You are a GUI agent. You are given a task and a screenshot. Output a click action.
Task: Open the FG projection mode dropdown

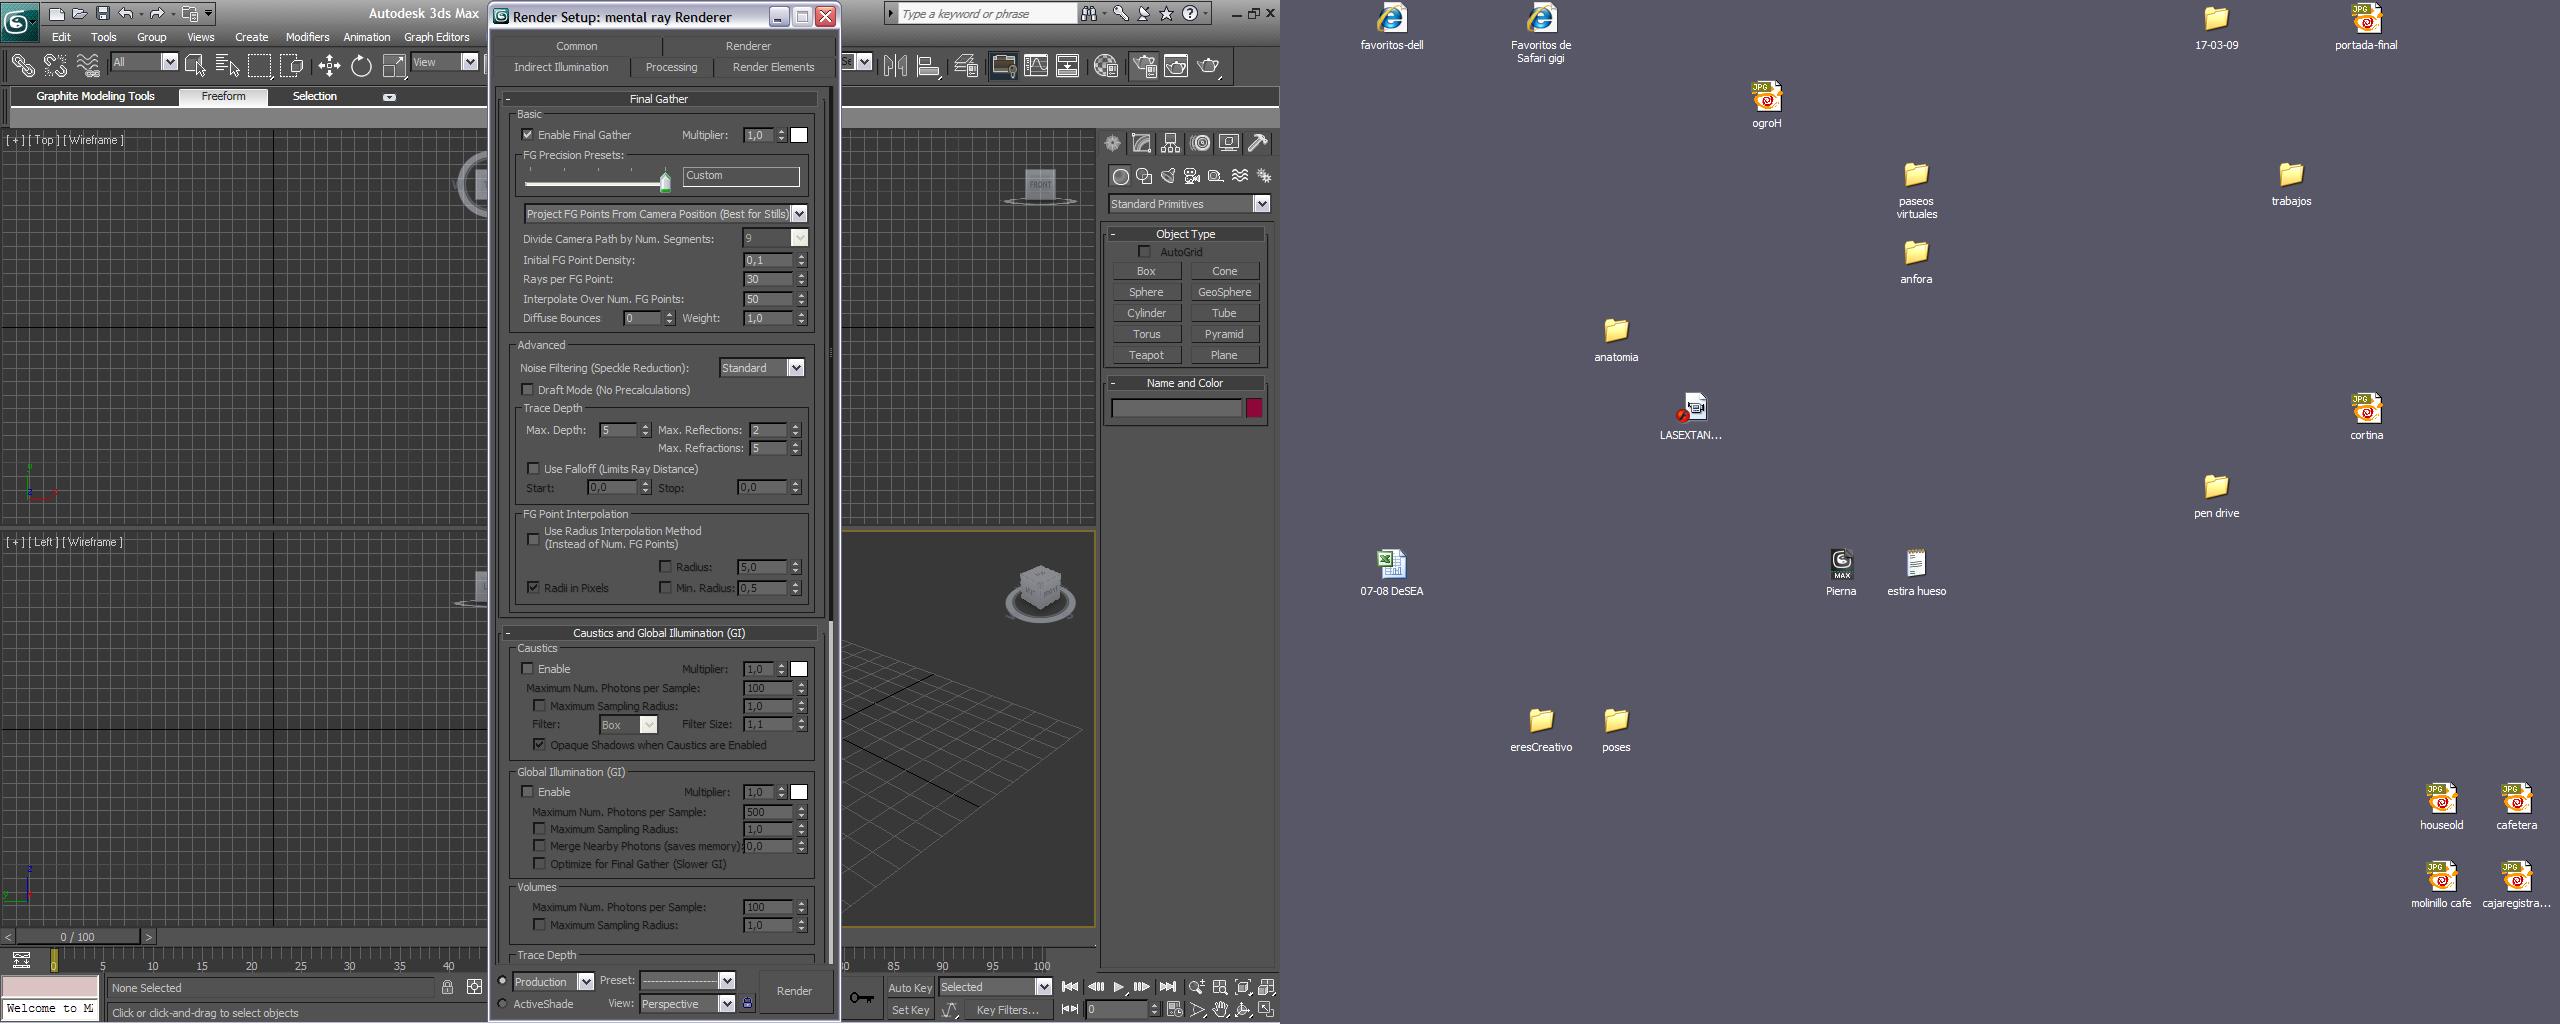coord(665,214)
